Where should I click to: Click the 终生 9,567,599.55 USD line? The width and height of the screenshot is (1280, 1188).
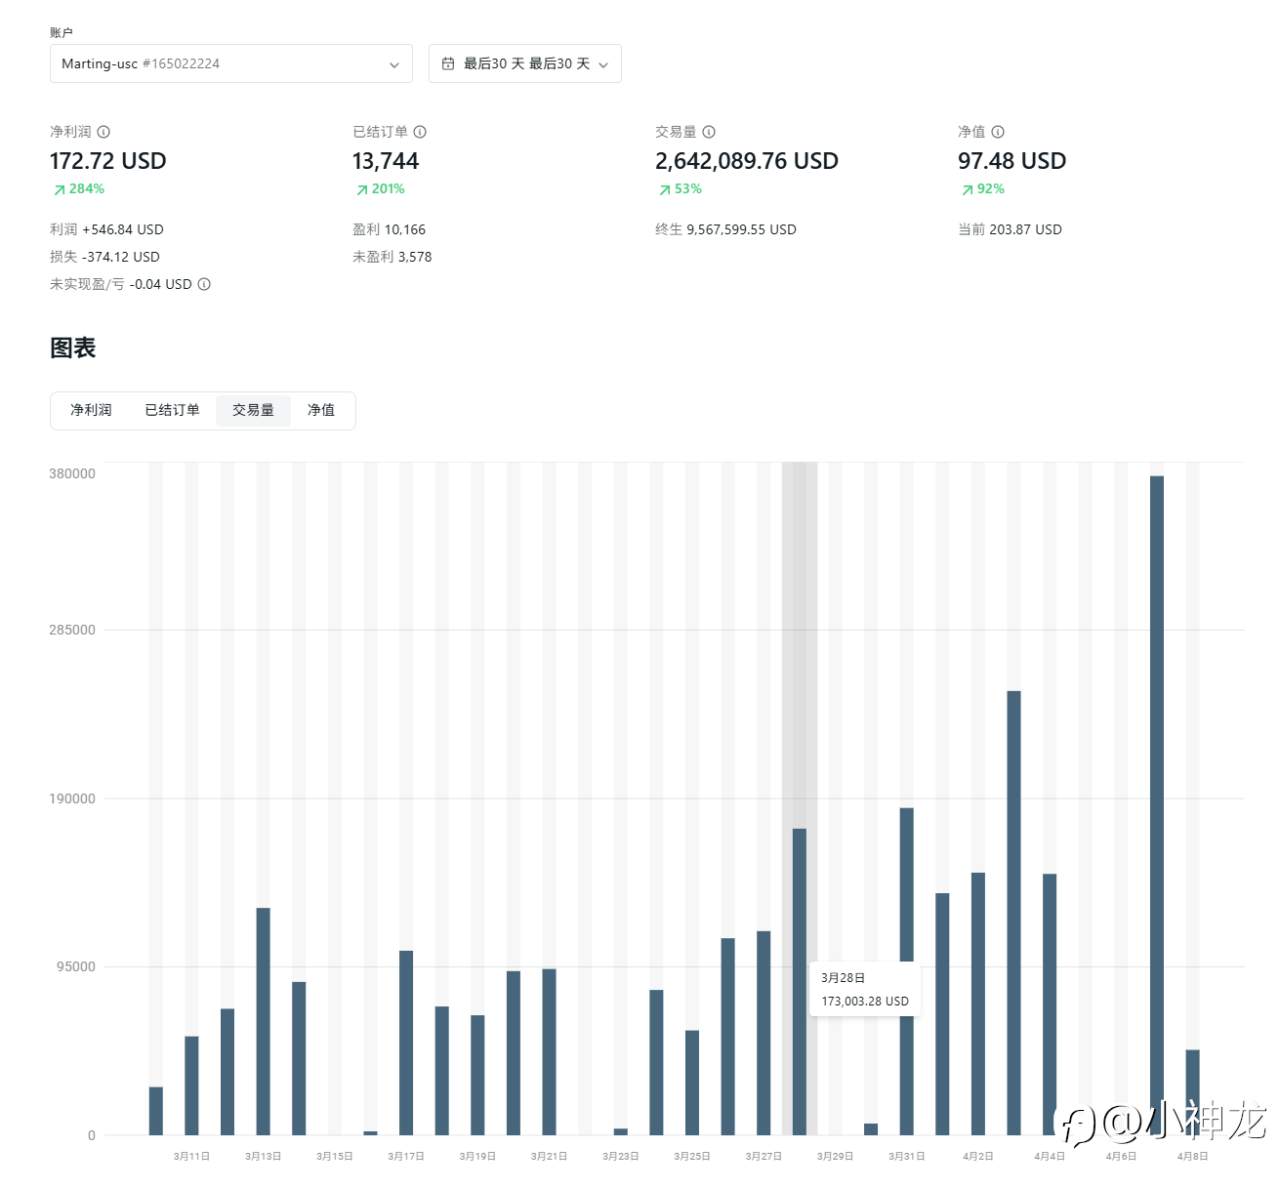click(x=726, y=230)
